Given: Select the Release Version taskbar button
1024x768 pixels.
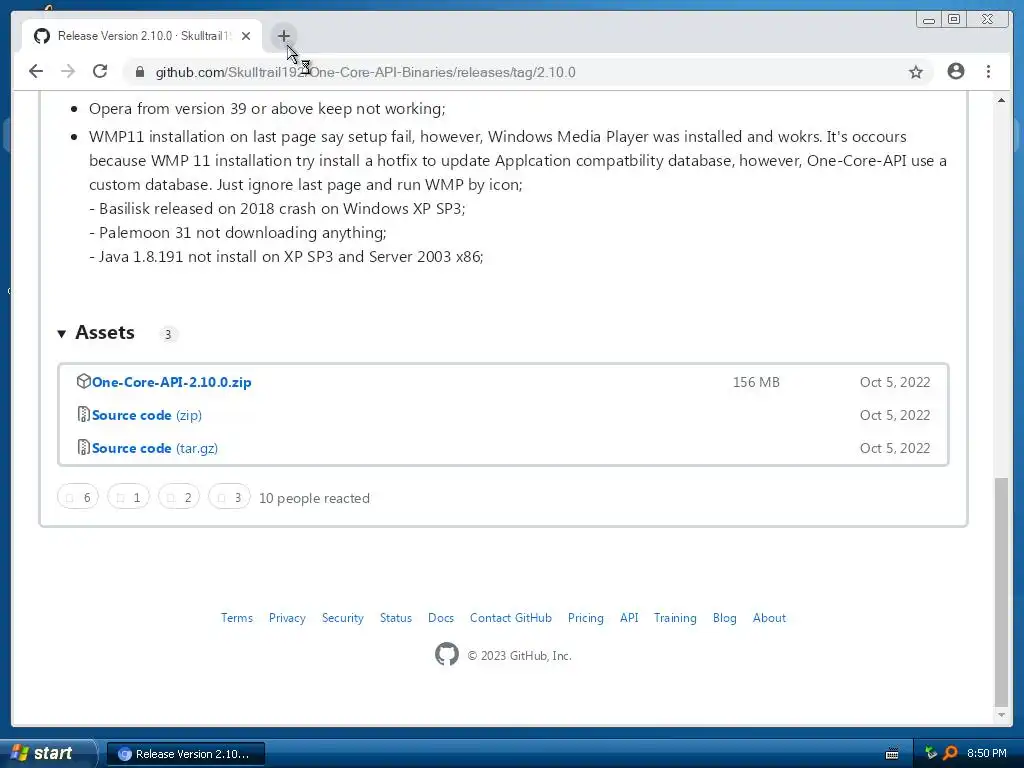Looking at the screenshot, I should 185,754.
